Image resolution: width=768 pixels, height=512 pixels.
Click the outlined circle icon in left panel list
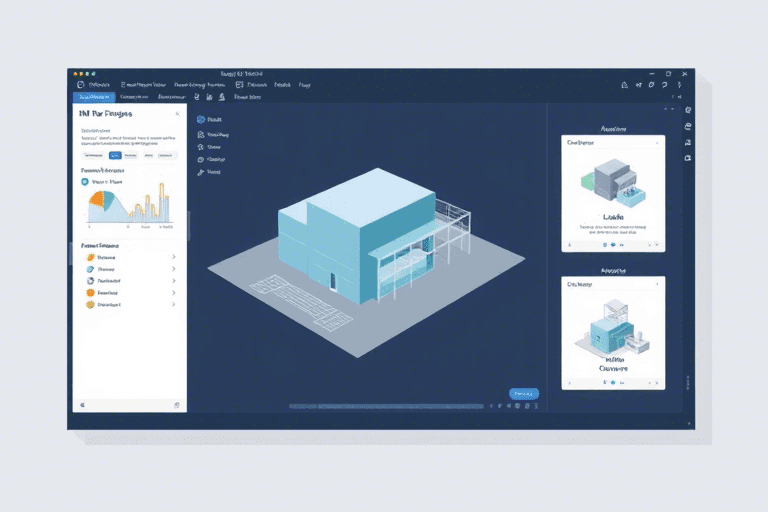tap(90, 281)
